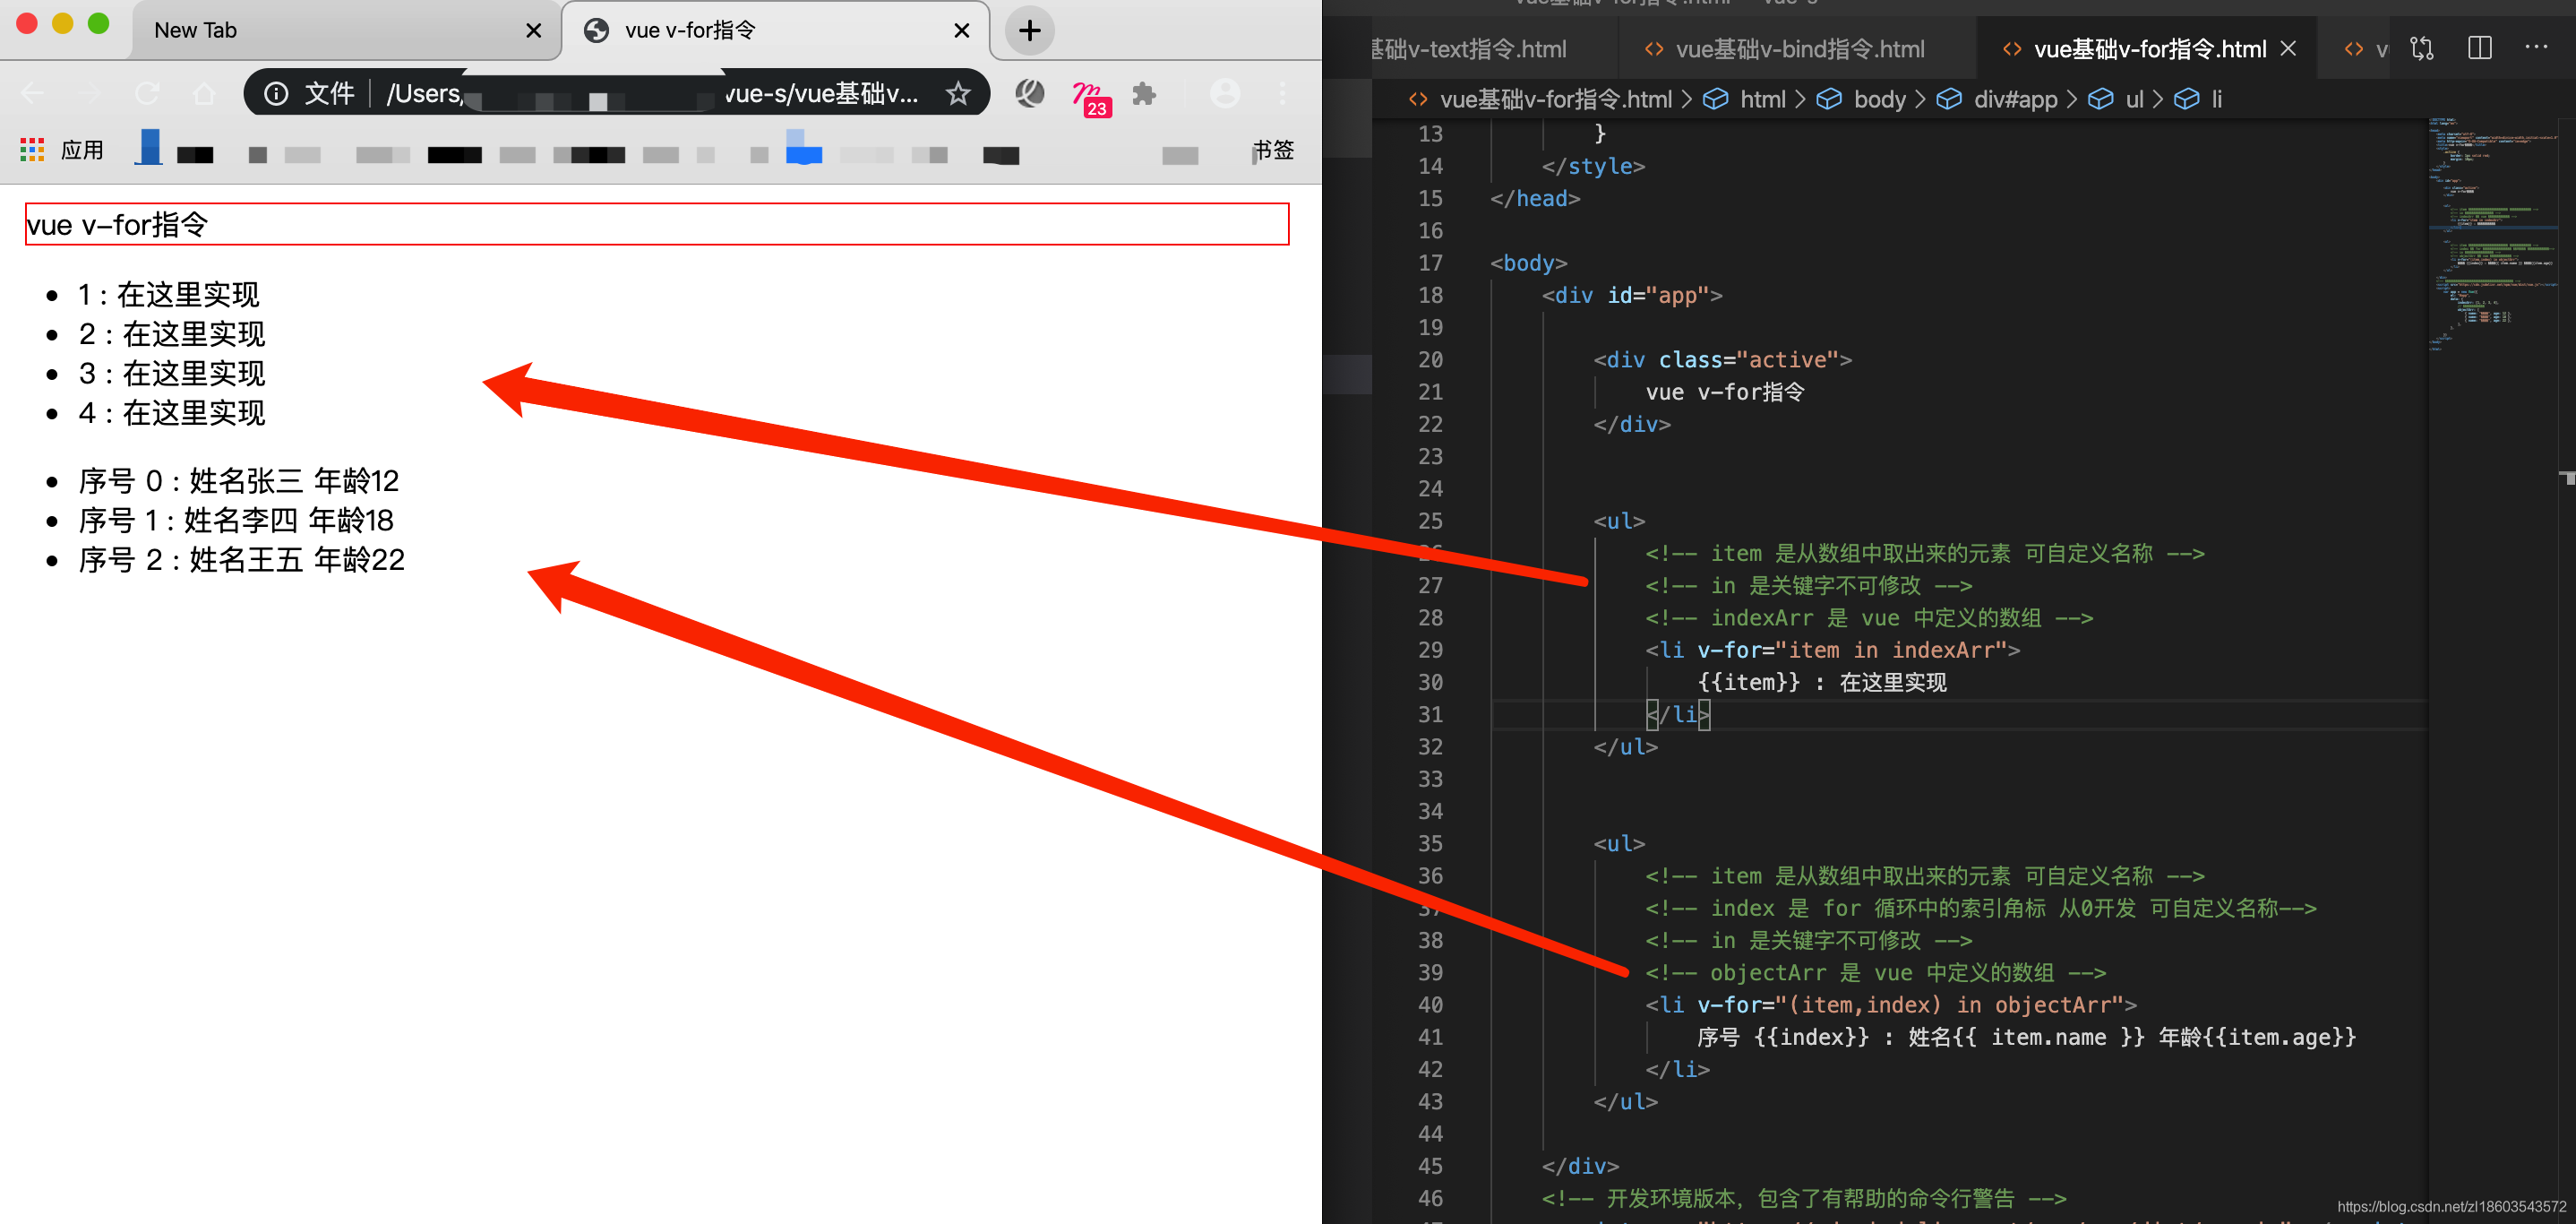Click line number 40 in the gutter
The width and height of the screenshot is (2576, 1224).
(1431, 1005)
